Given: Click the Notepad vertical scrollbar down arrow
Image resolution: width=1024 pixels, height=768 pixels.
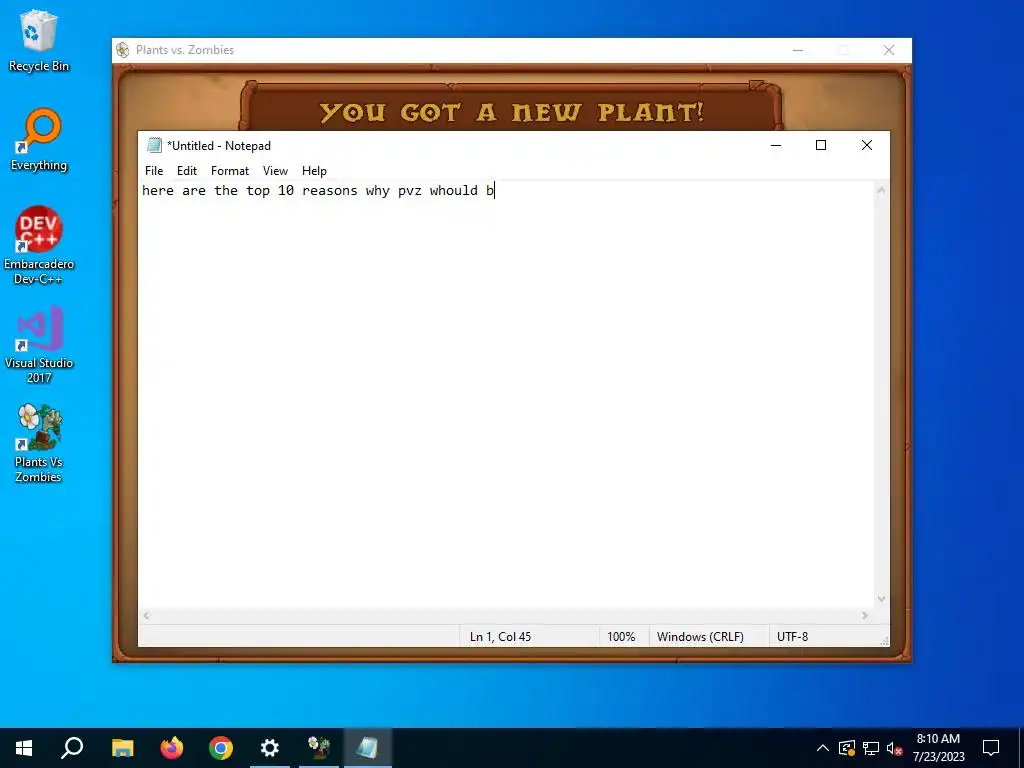Looking at the screenshot, I should coord(881,598).
